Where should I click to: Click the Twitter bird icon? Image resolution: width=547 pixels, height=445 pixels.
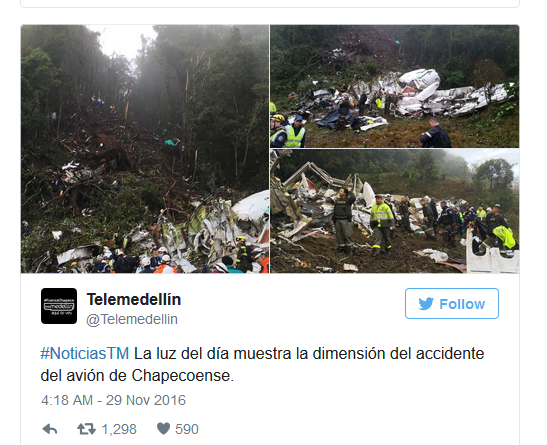pyautogui.click(x=426, y=304)
